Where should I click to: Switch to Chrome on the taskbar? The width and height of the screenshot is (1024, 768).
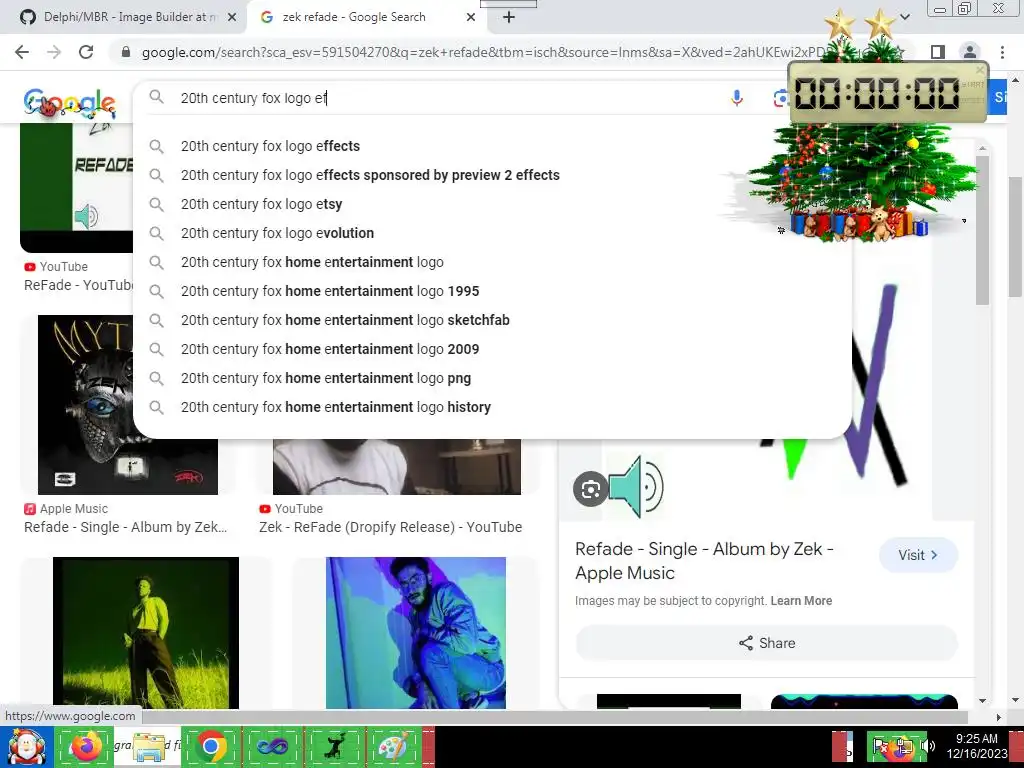(x=211, y=746)
